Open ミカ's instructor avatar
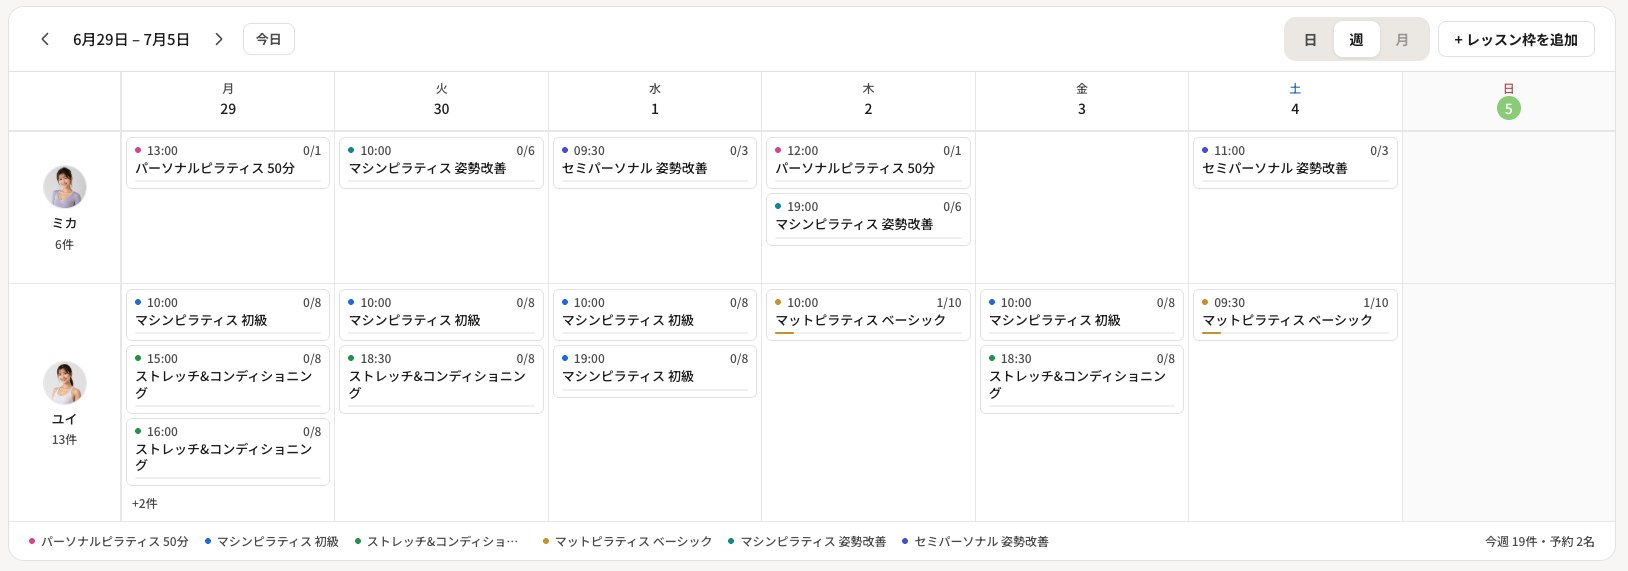This screenshot has width=1628, height=571. coord(65,187)
